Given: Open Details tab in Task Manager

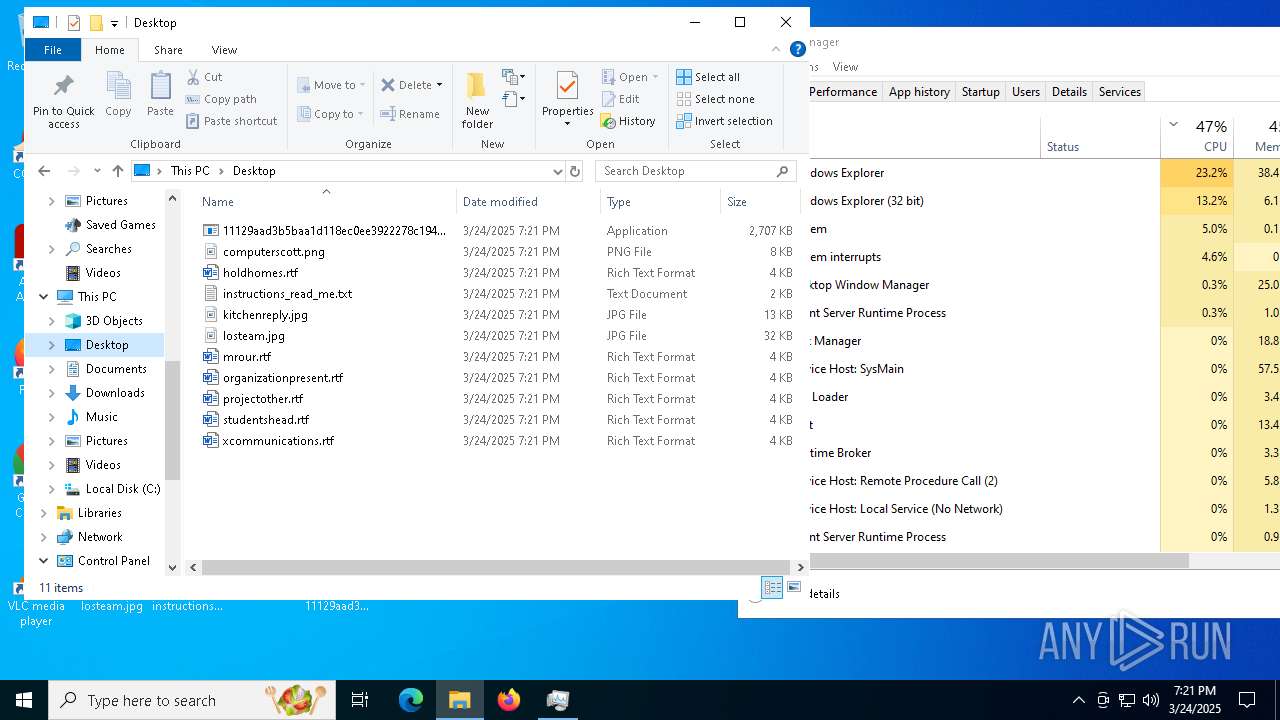Looking at the screenshot, I should [x=1069, y=91].
